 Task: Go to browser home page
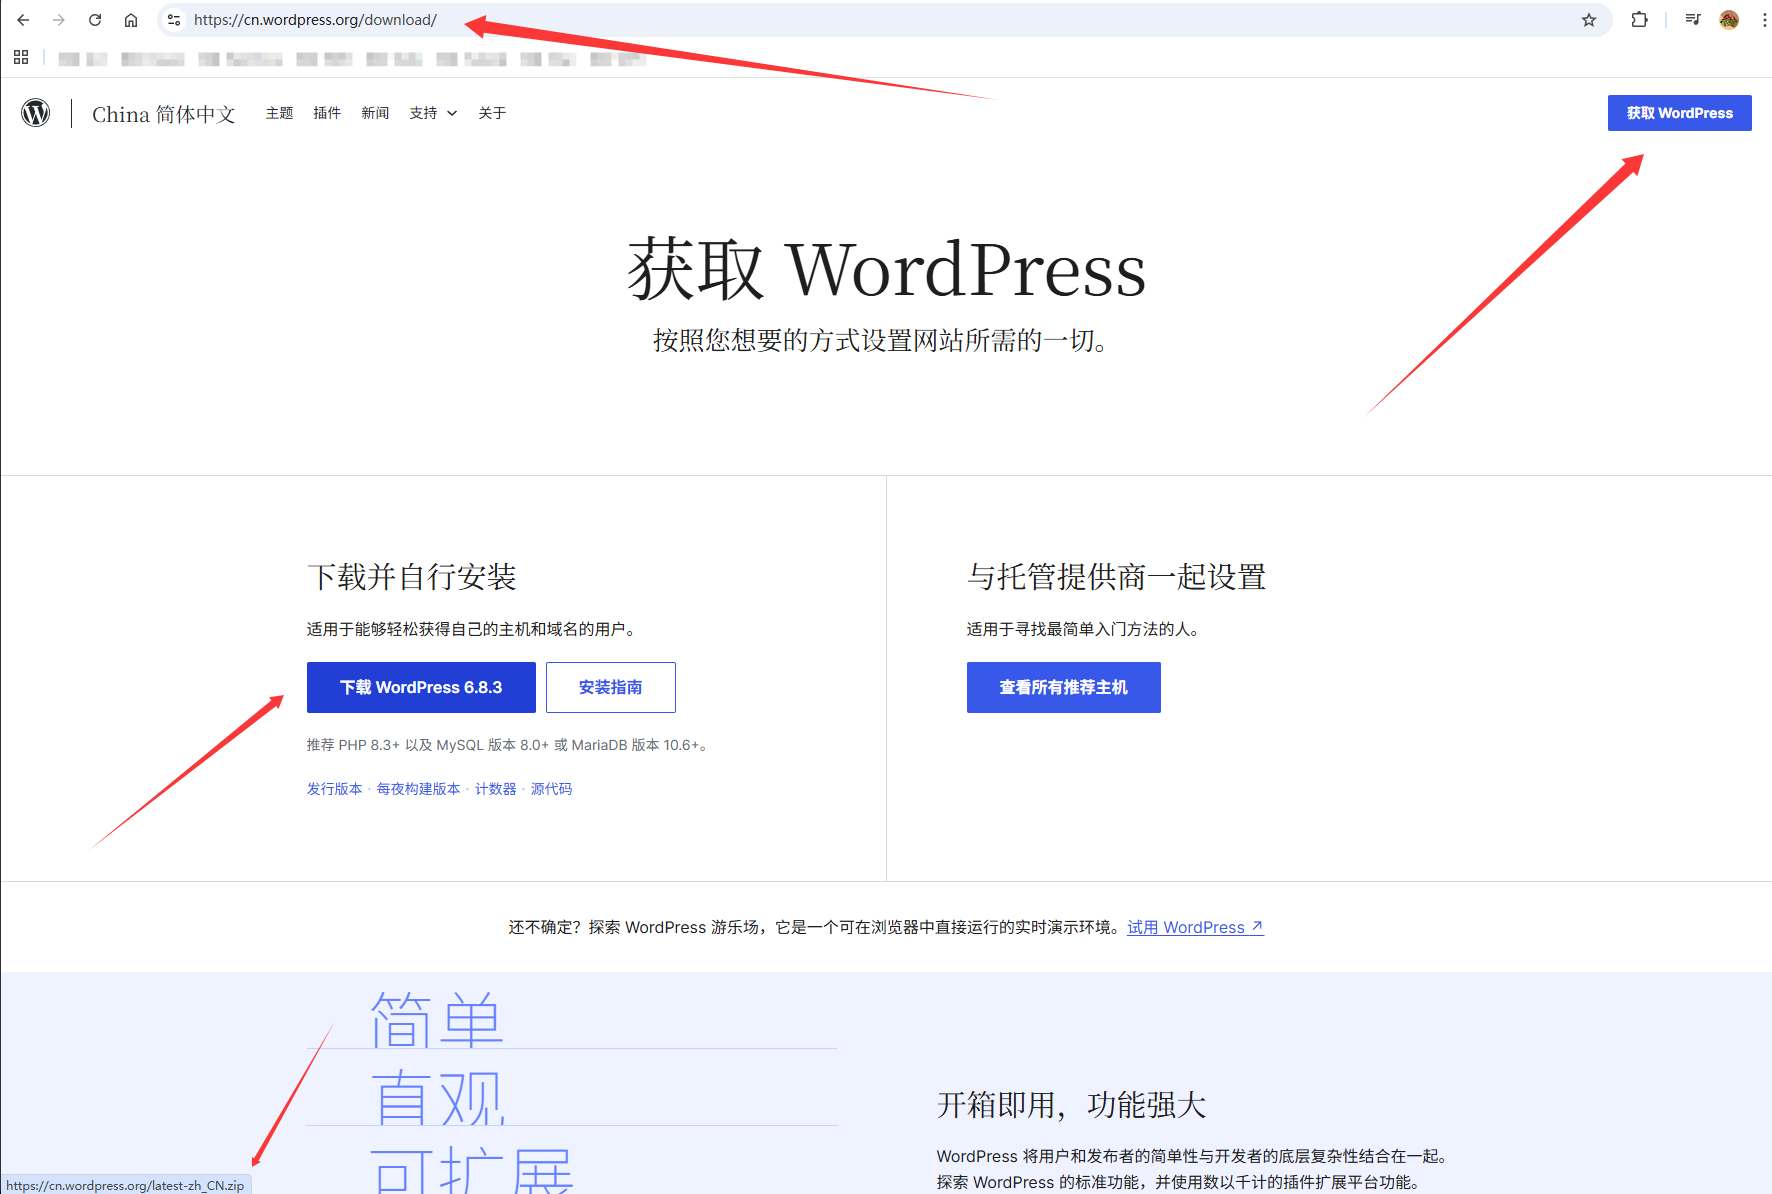tap(131, 20)
